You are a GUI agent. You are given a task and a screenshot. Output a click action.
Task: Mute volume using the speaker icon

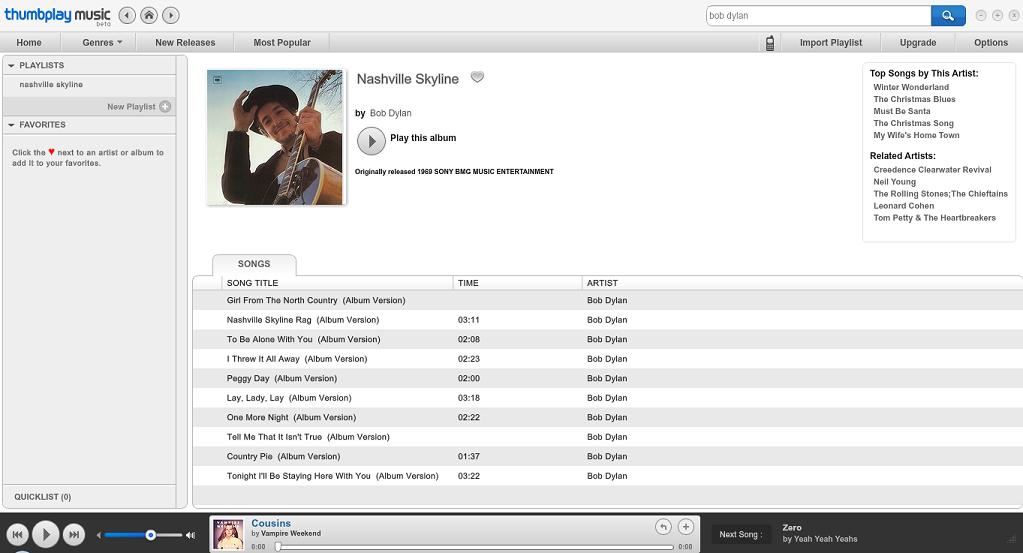(100, 535)
